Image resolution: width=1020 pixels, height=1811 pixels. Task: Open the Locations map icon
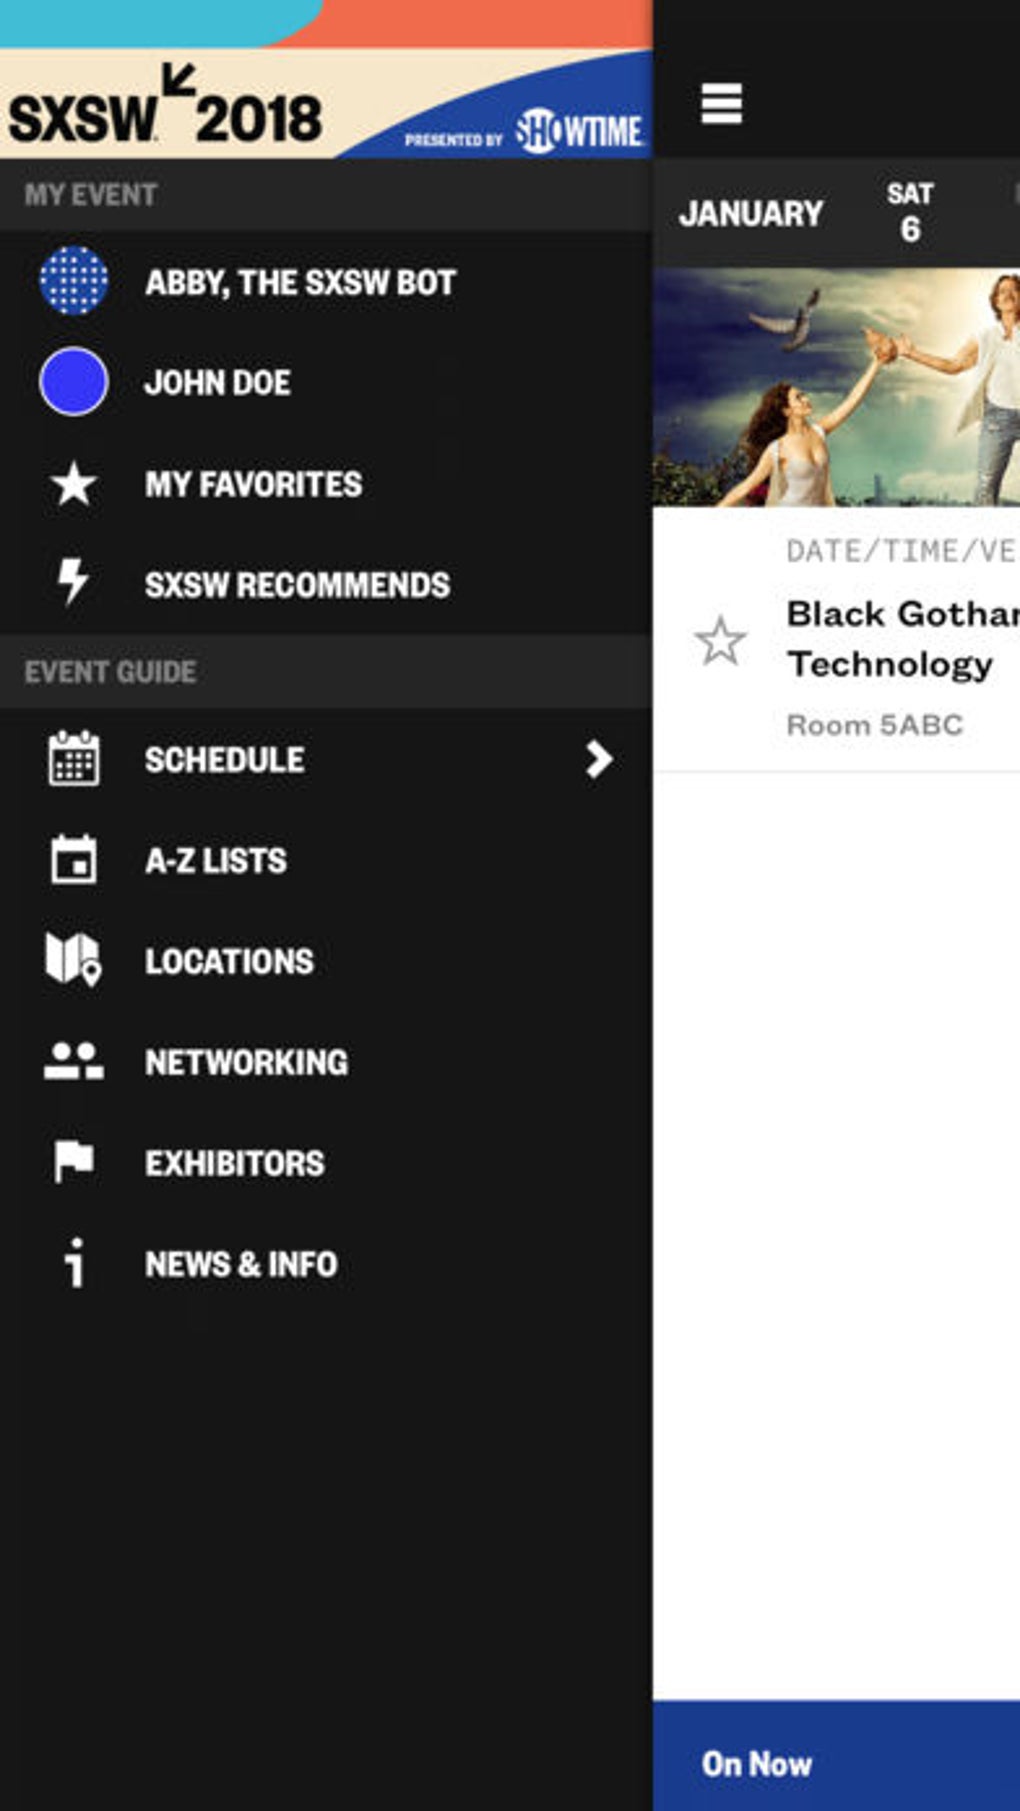click(73, 960)
